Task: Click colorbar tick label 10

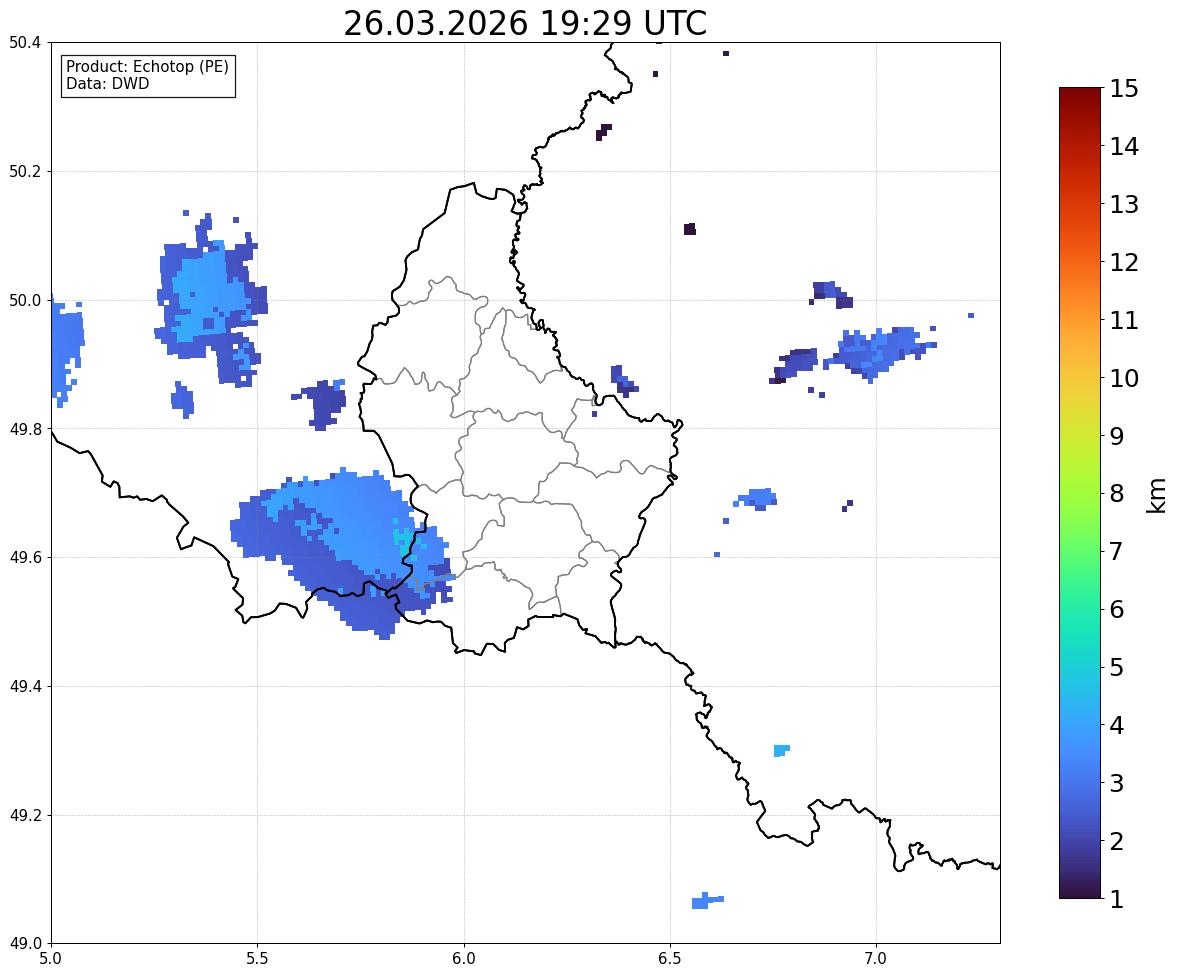Action: click(x=1124, y=378)
